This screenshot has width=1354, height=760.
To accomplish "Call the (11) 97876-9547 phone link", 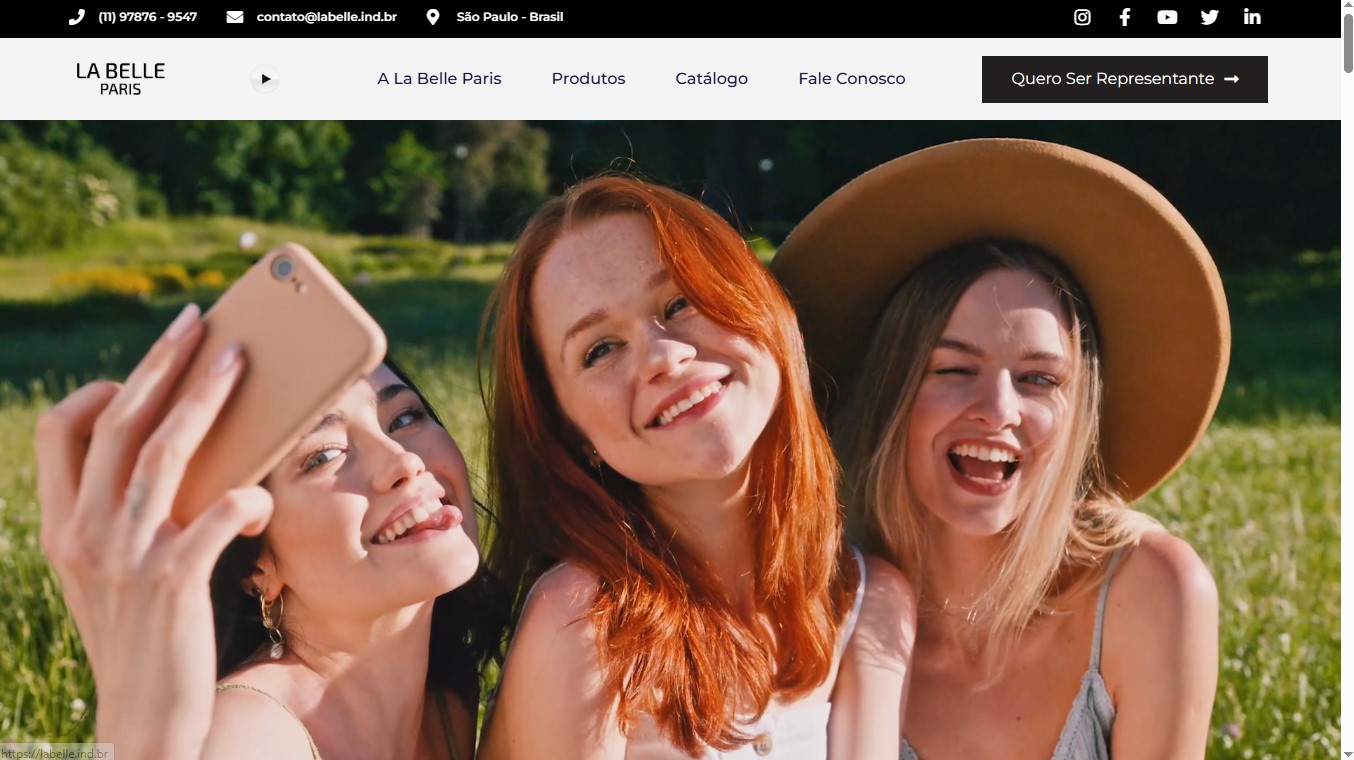I will 146,17.
